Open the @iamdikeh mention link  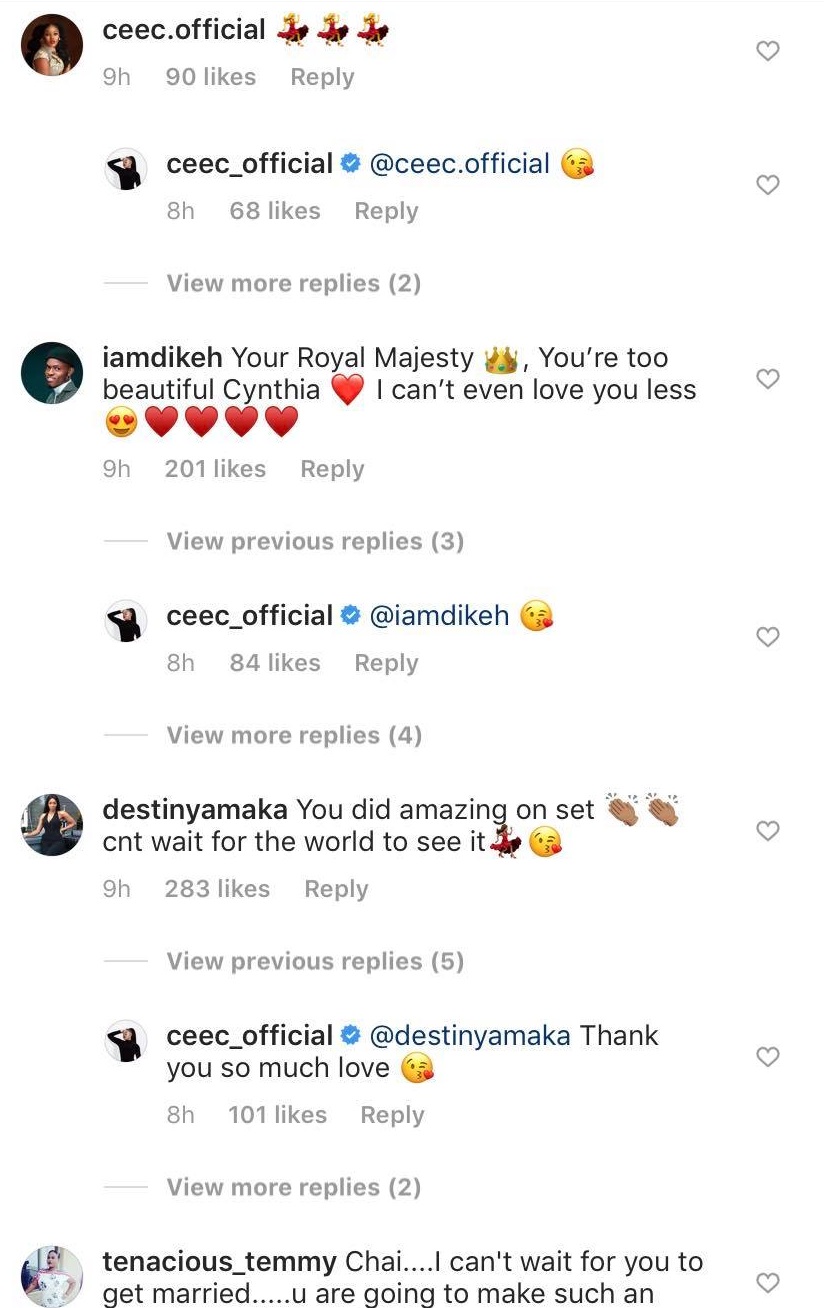pyautogui.click(x=439, y=616)
